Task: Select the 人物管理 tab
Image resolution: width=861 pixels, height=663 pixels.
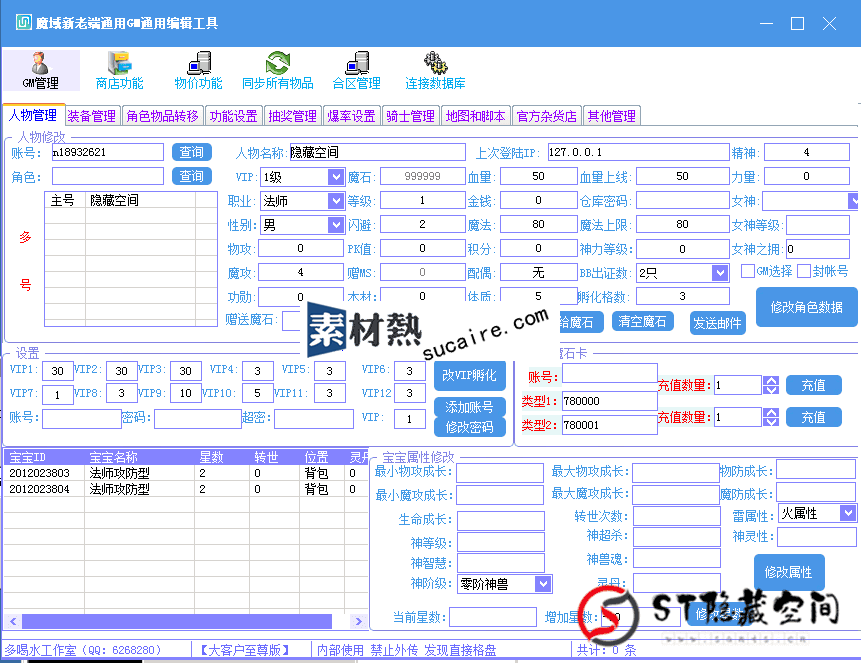Action: pos(33,115)
